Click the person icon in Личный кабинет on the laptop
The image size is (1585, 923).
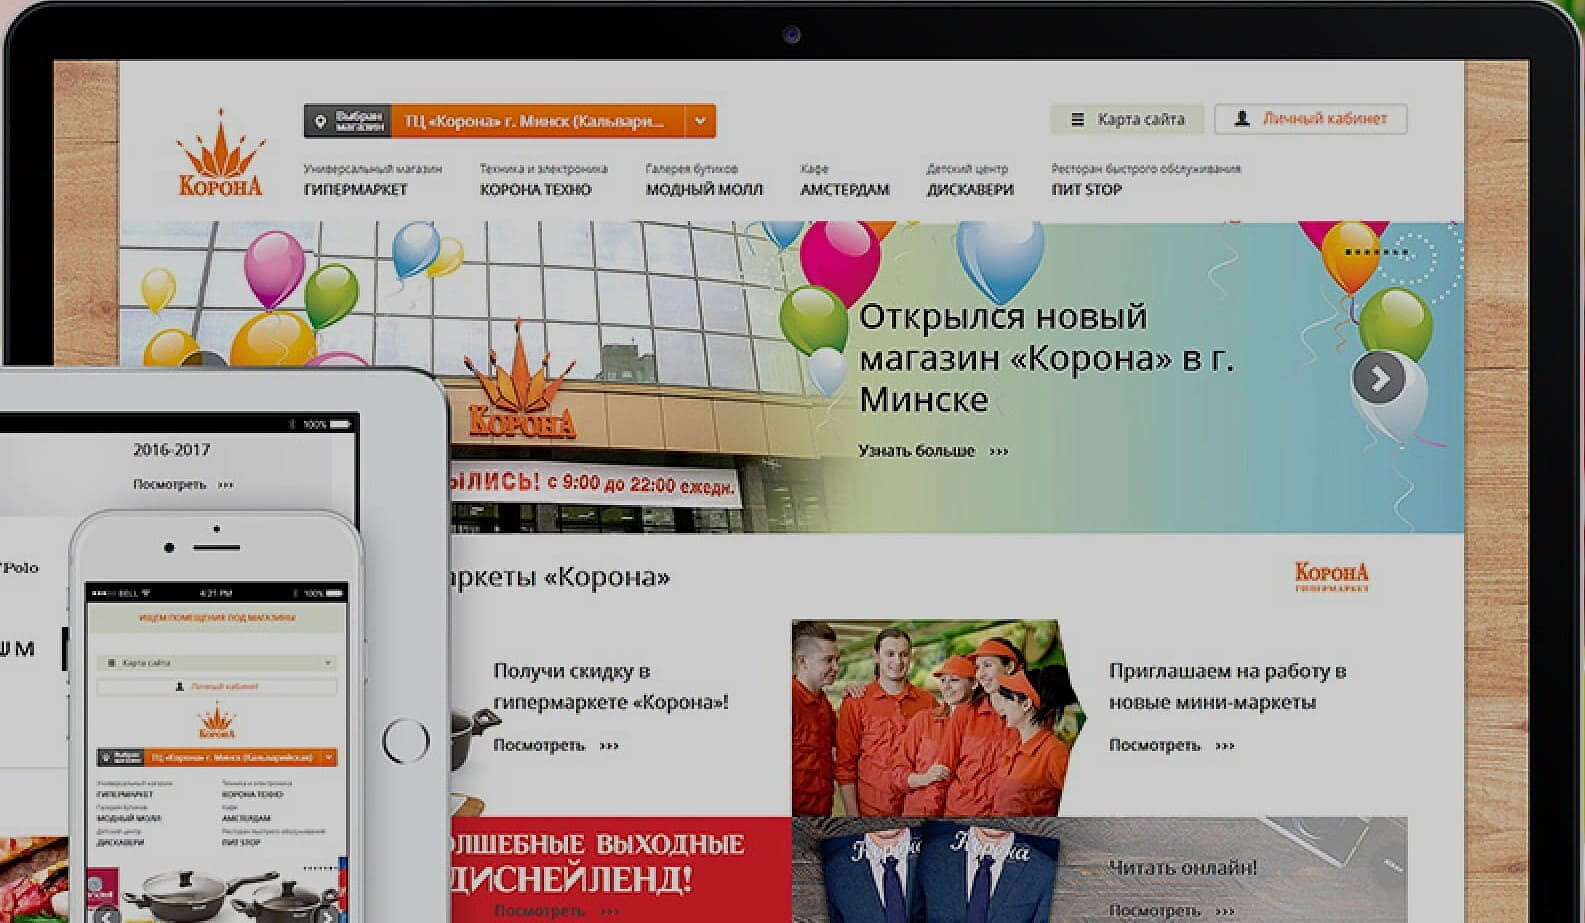tap(1242, 118)
